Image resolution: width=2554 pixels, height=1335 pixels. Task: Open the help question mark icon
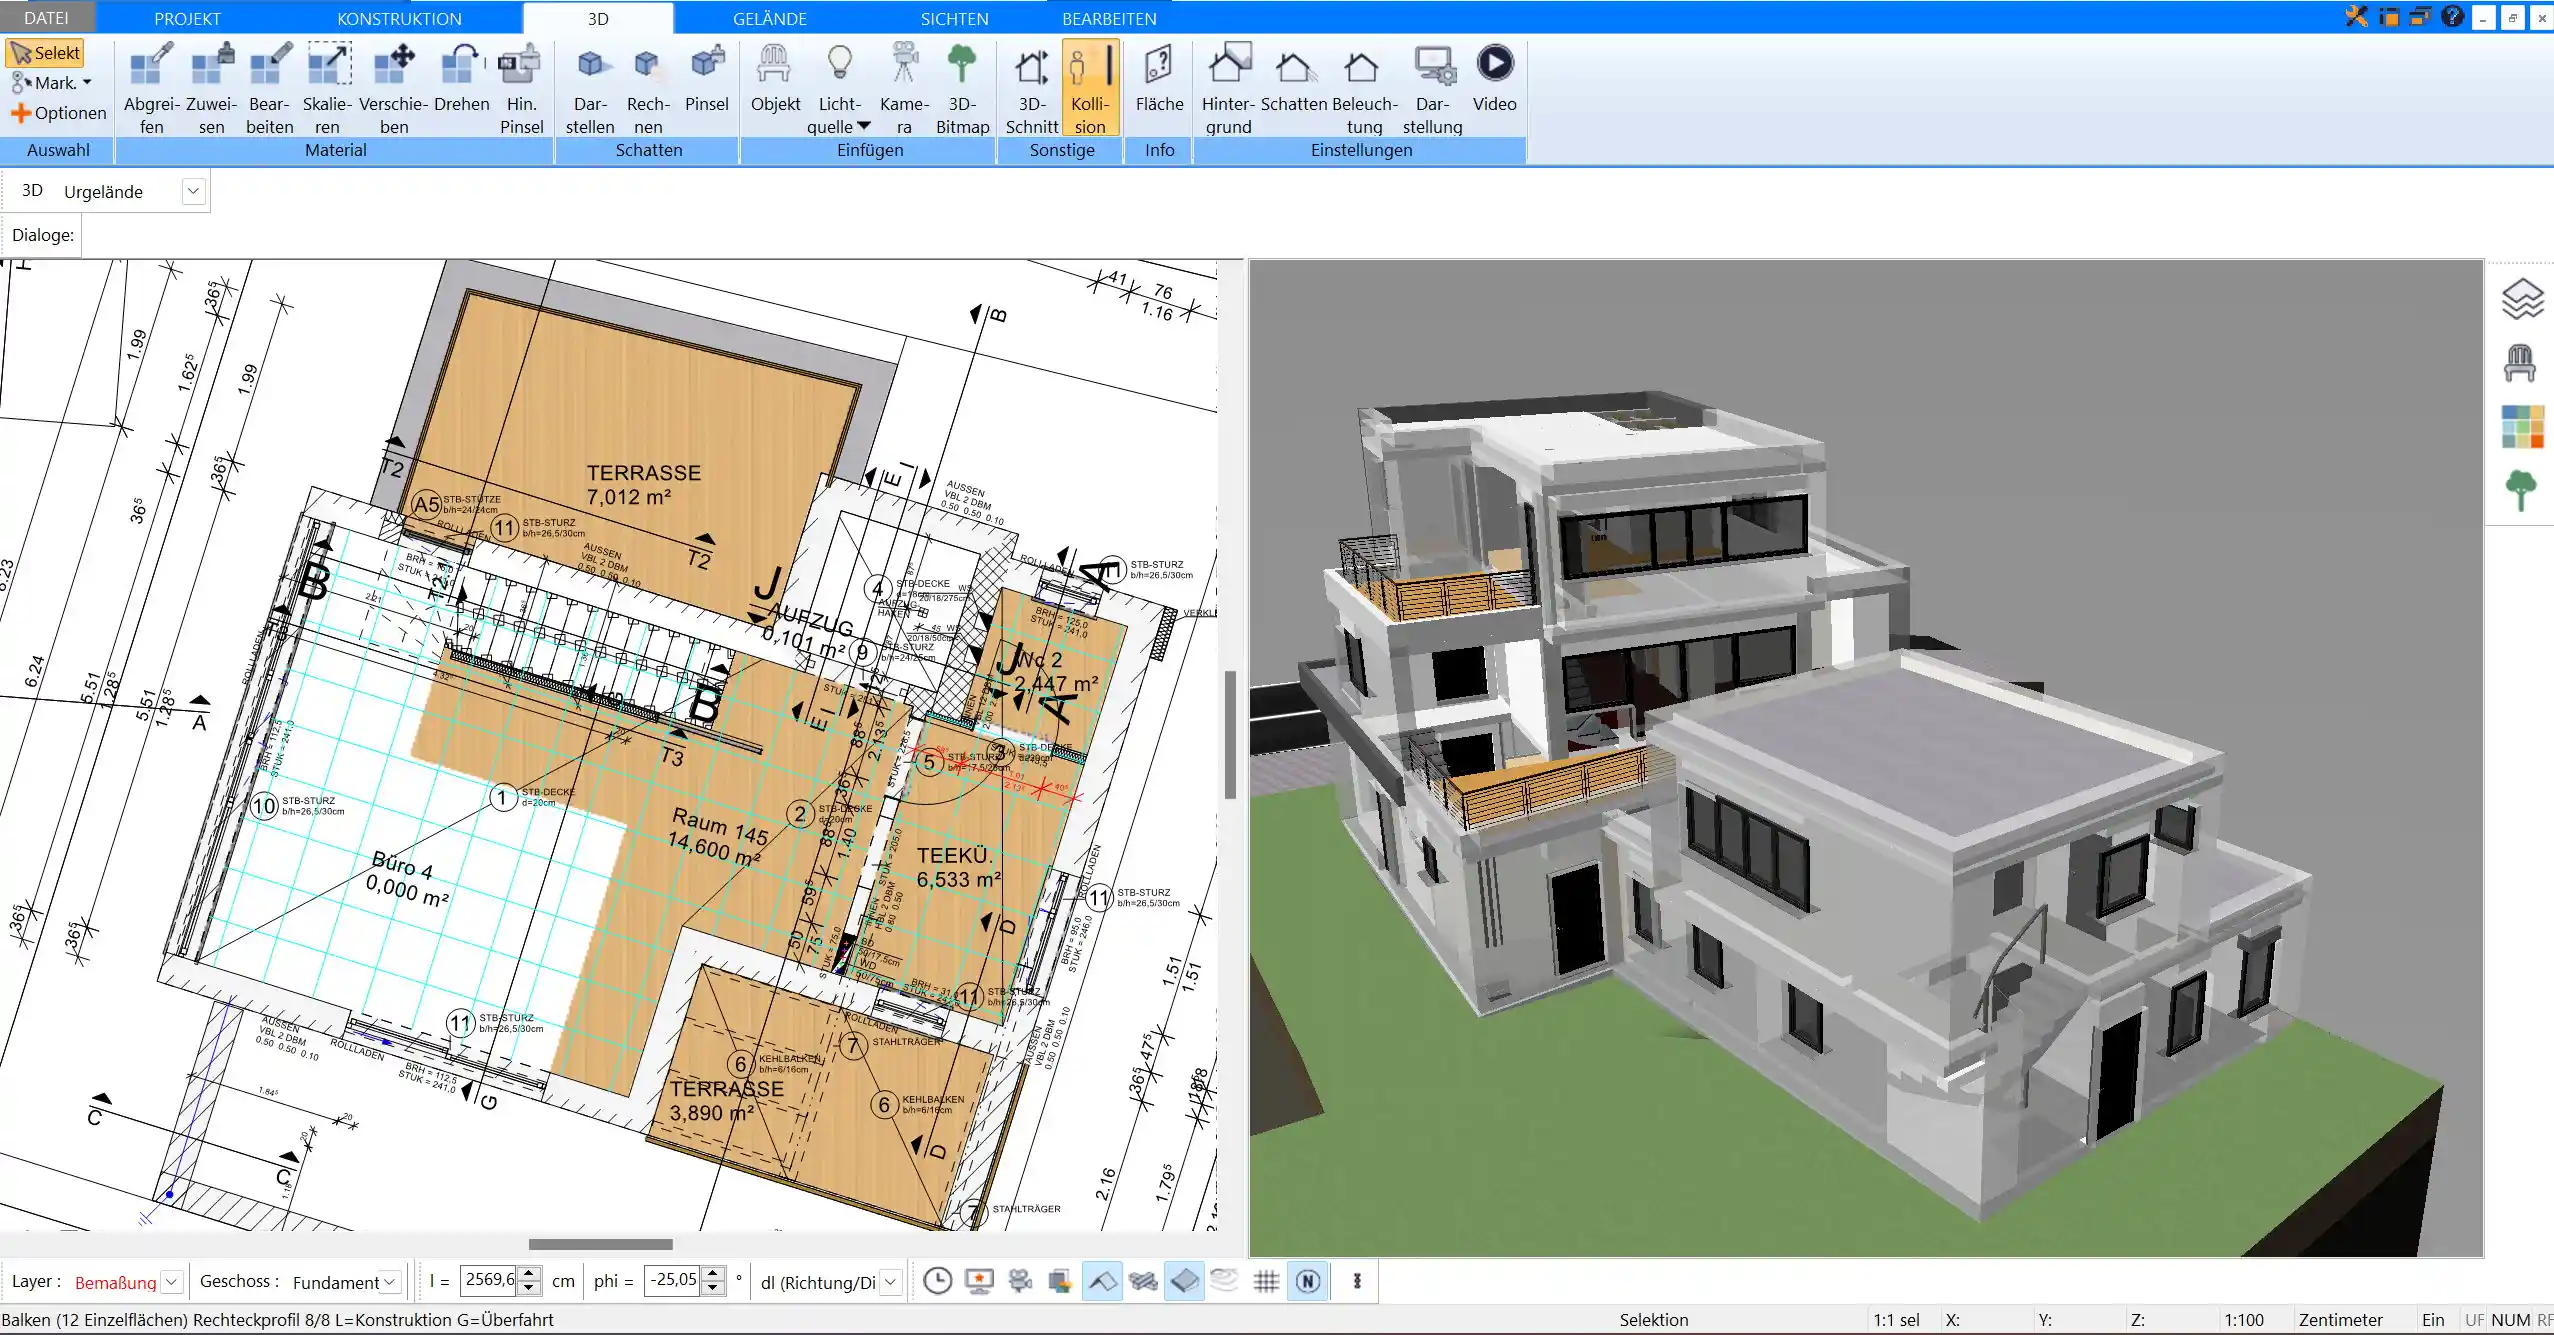[2452, 16]
